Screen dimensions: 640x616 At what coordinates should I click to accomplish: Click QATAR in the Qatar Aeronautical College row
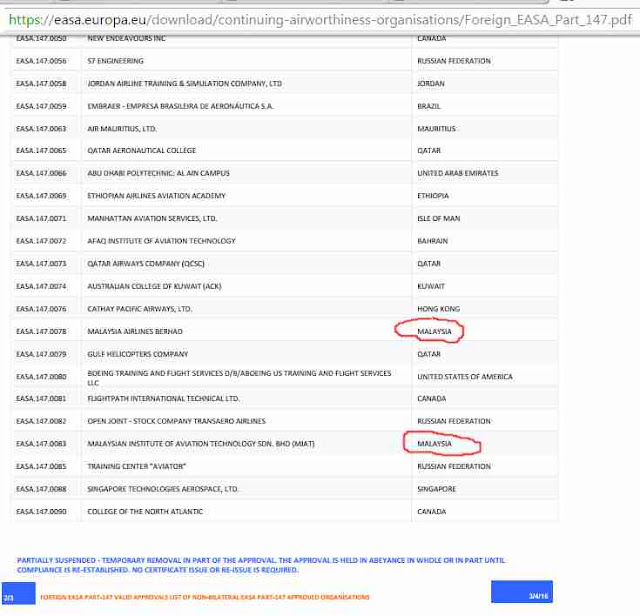tap(429, 150)
